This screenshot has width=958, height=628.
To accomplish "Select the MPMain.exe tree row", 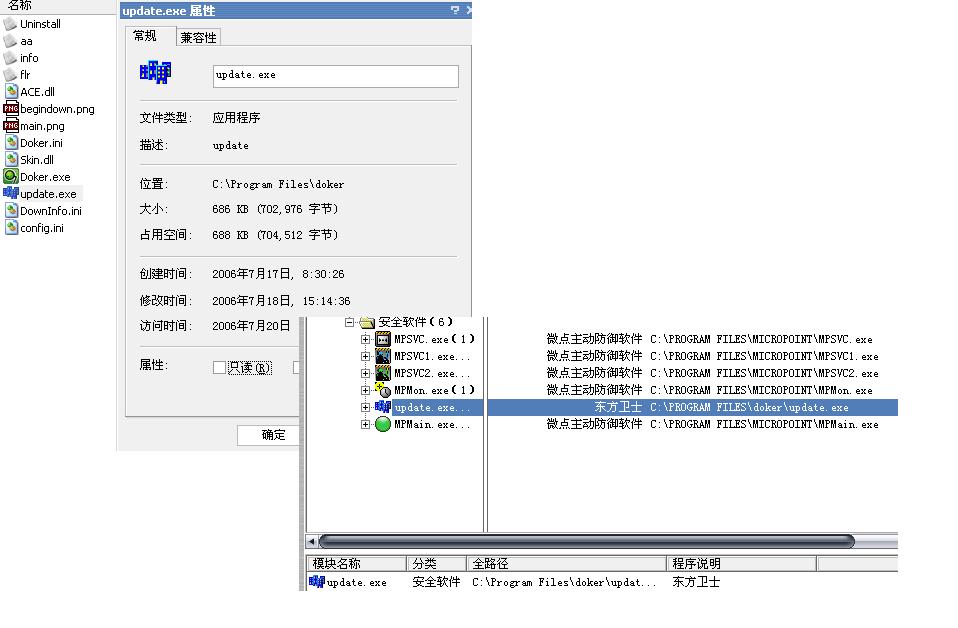I will [433, 424].
